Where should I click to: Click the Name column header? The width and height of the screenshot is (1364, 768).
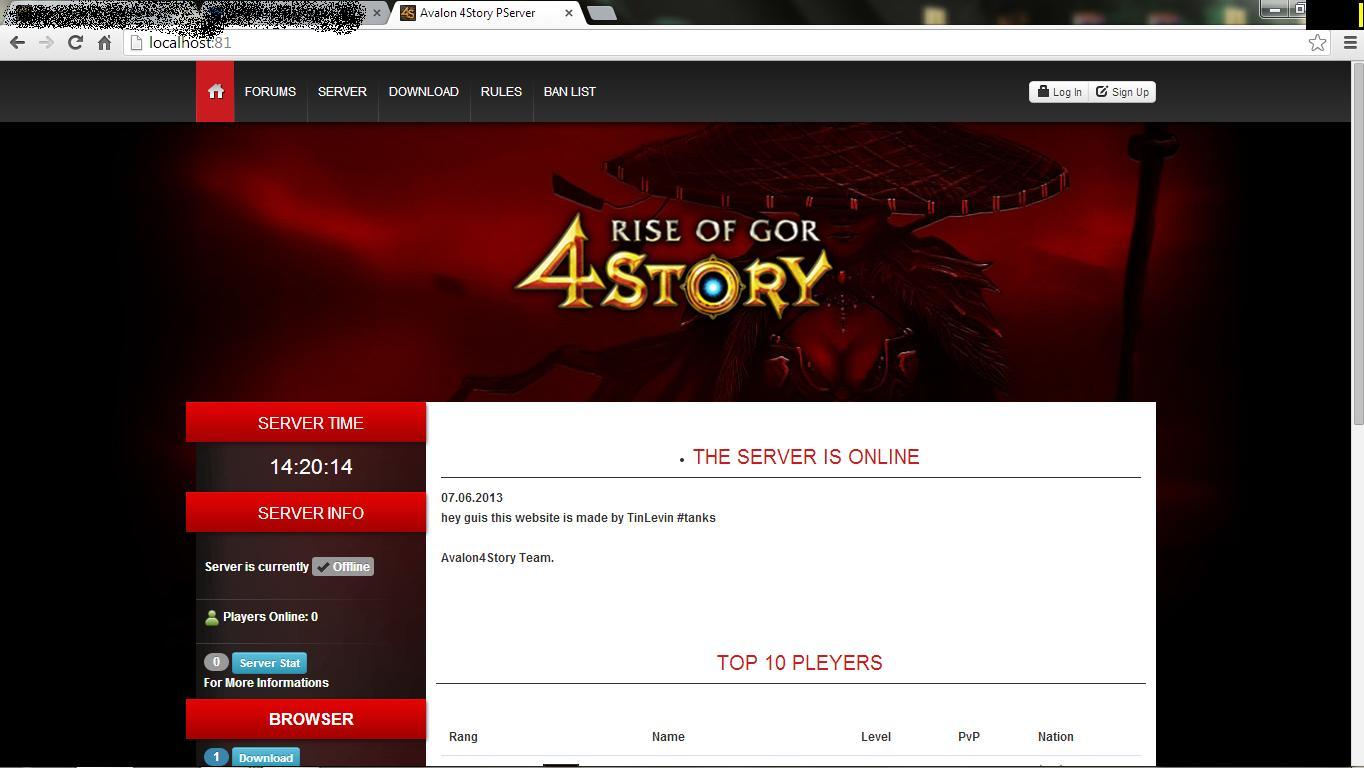668,737
